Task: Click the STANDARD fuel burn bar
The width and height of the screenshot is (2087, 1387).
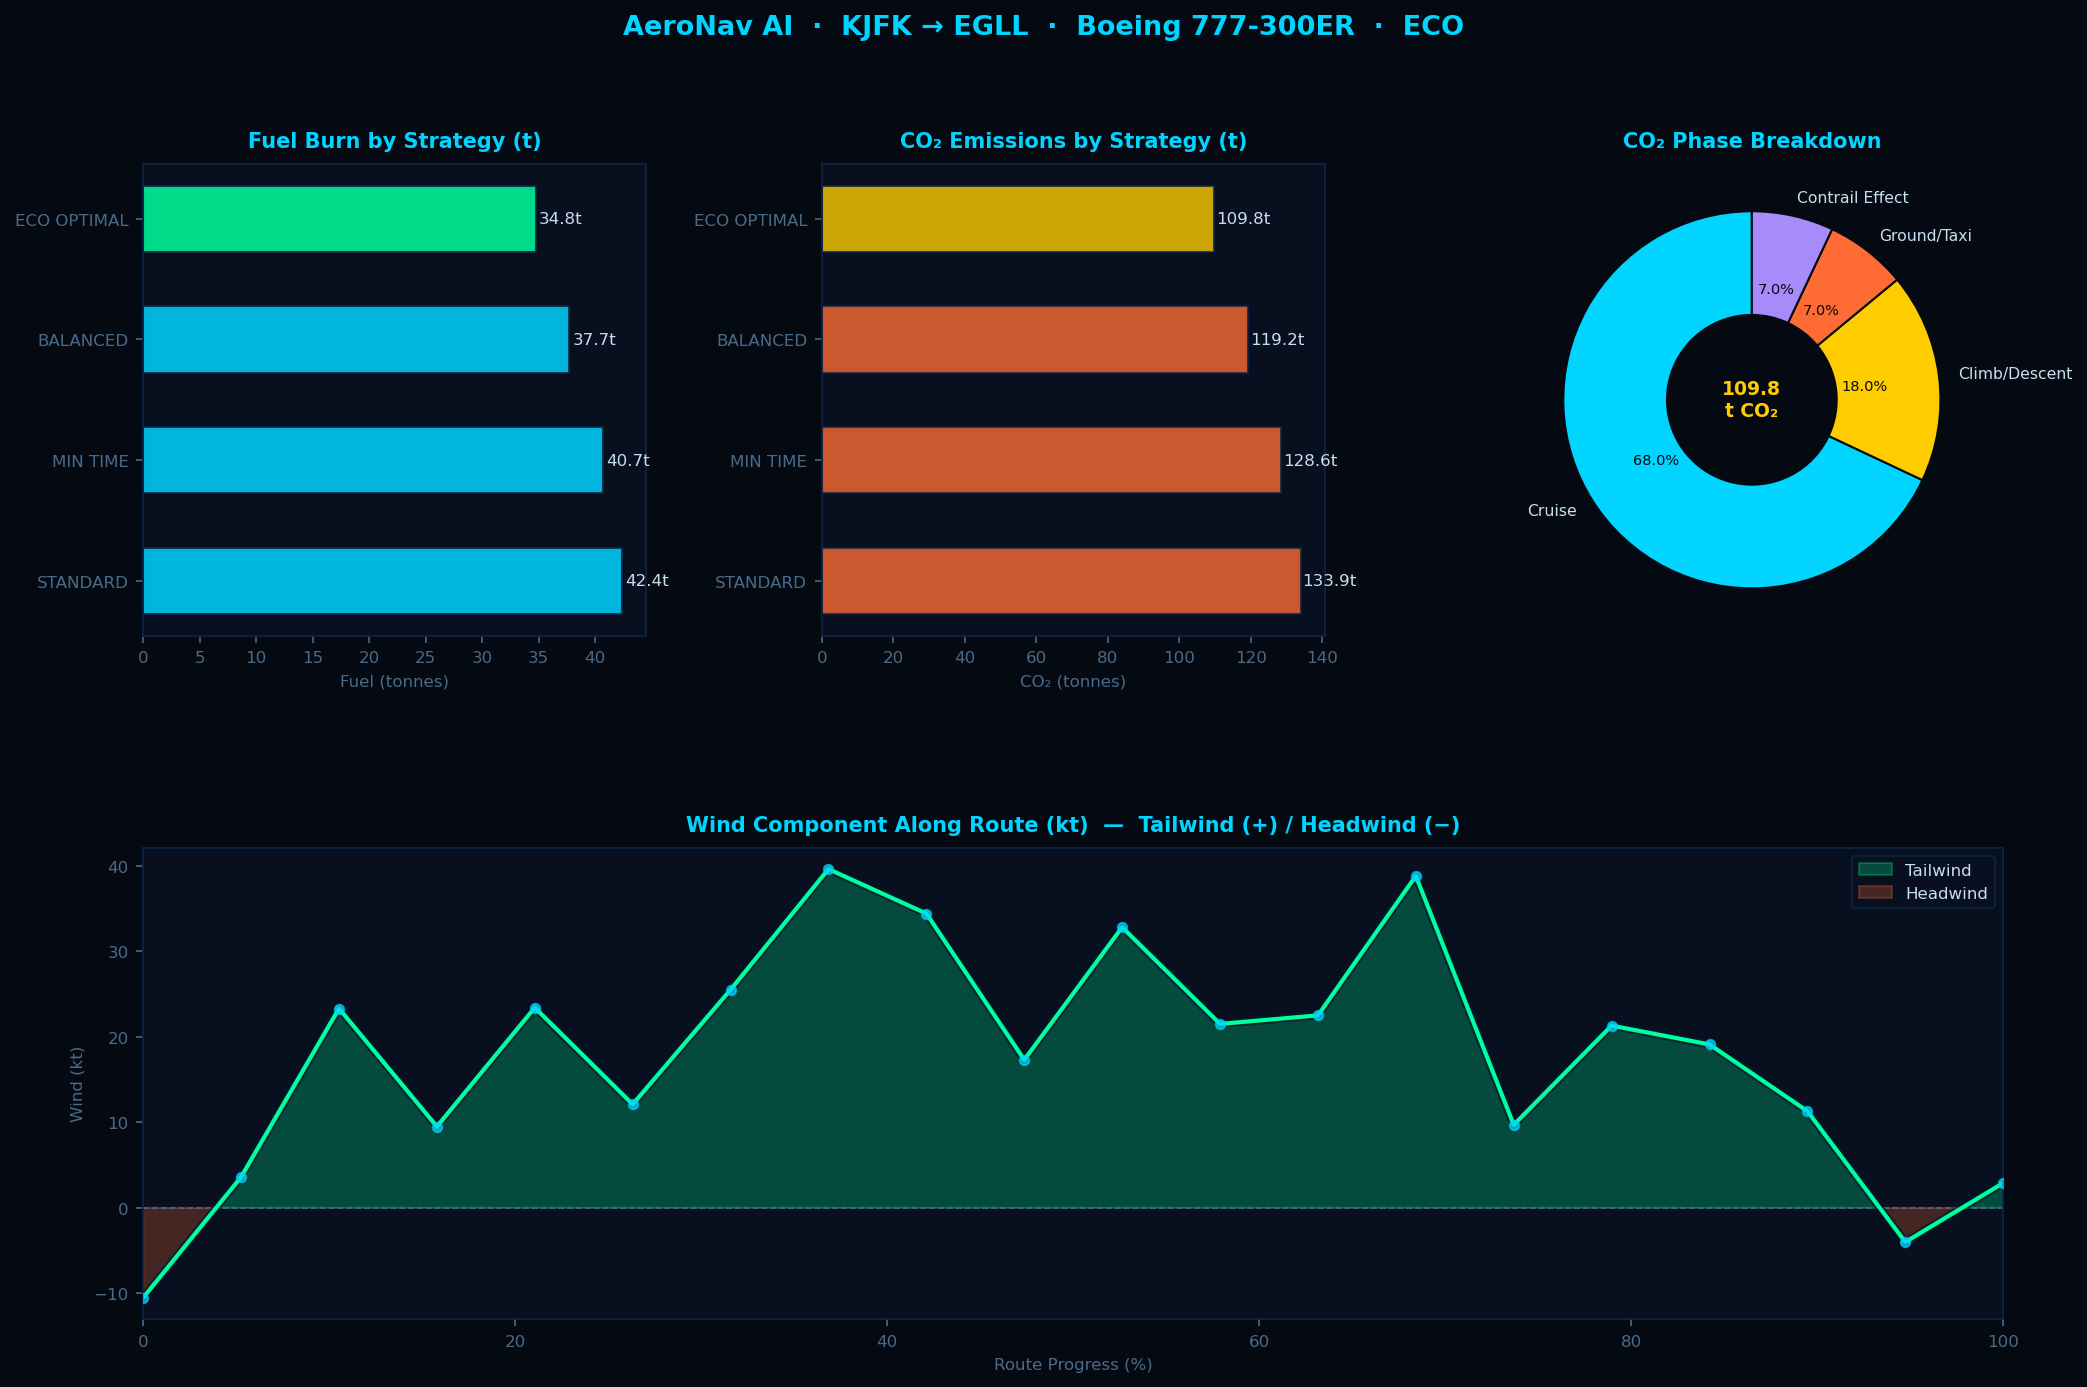Action: tap(381, 581)
